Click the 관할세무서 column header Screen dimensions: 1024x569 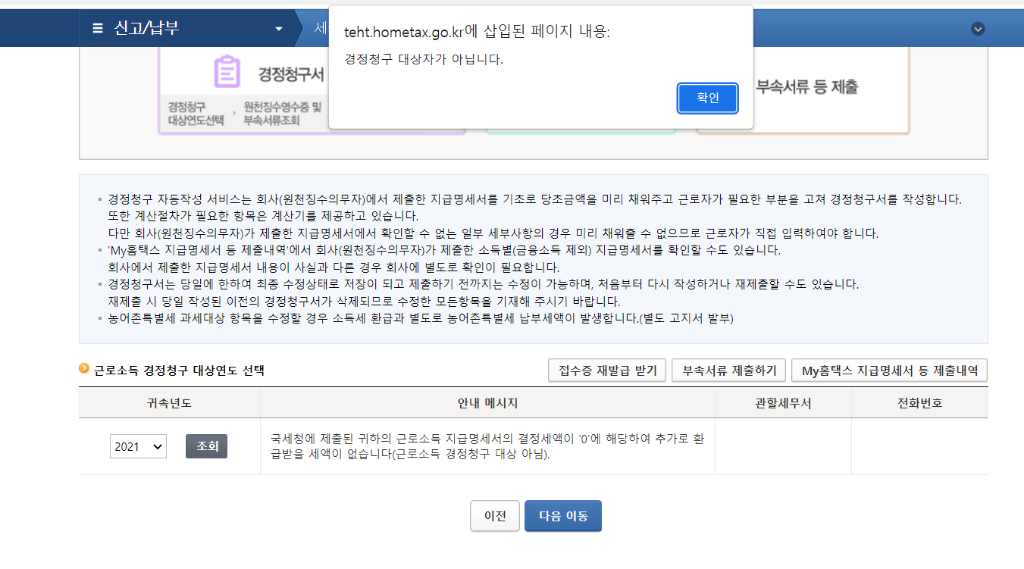[x=783, y=403]
